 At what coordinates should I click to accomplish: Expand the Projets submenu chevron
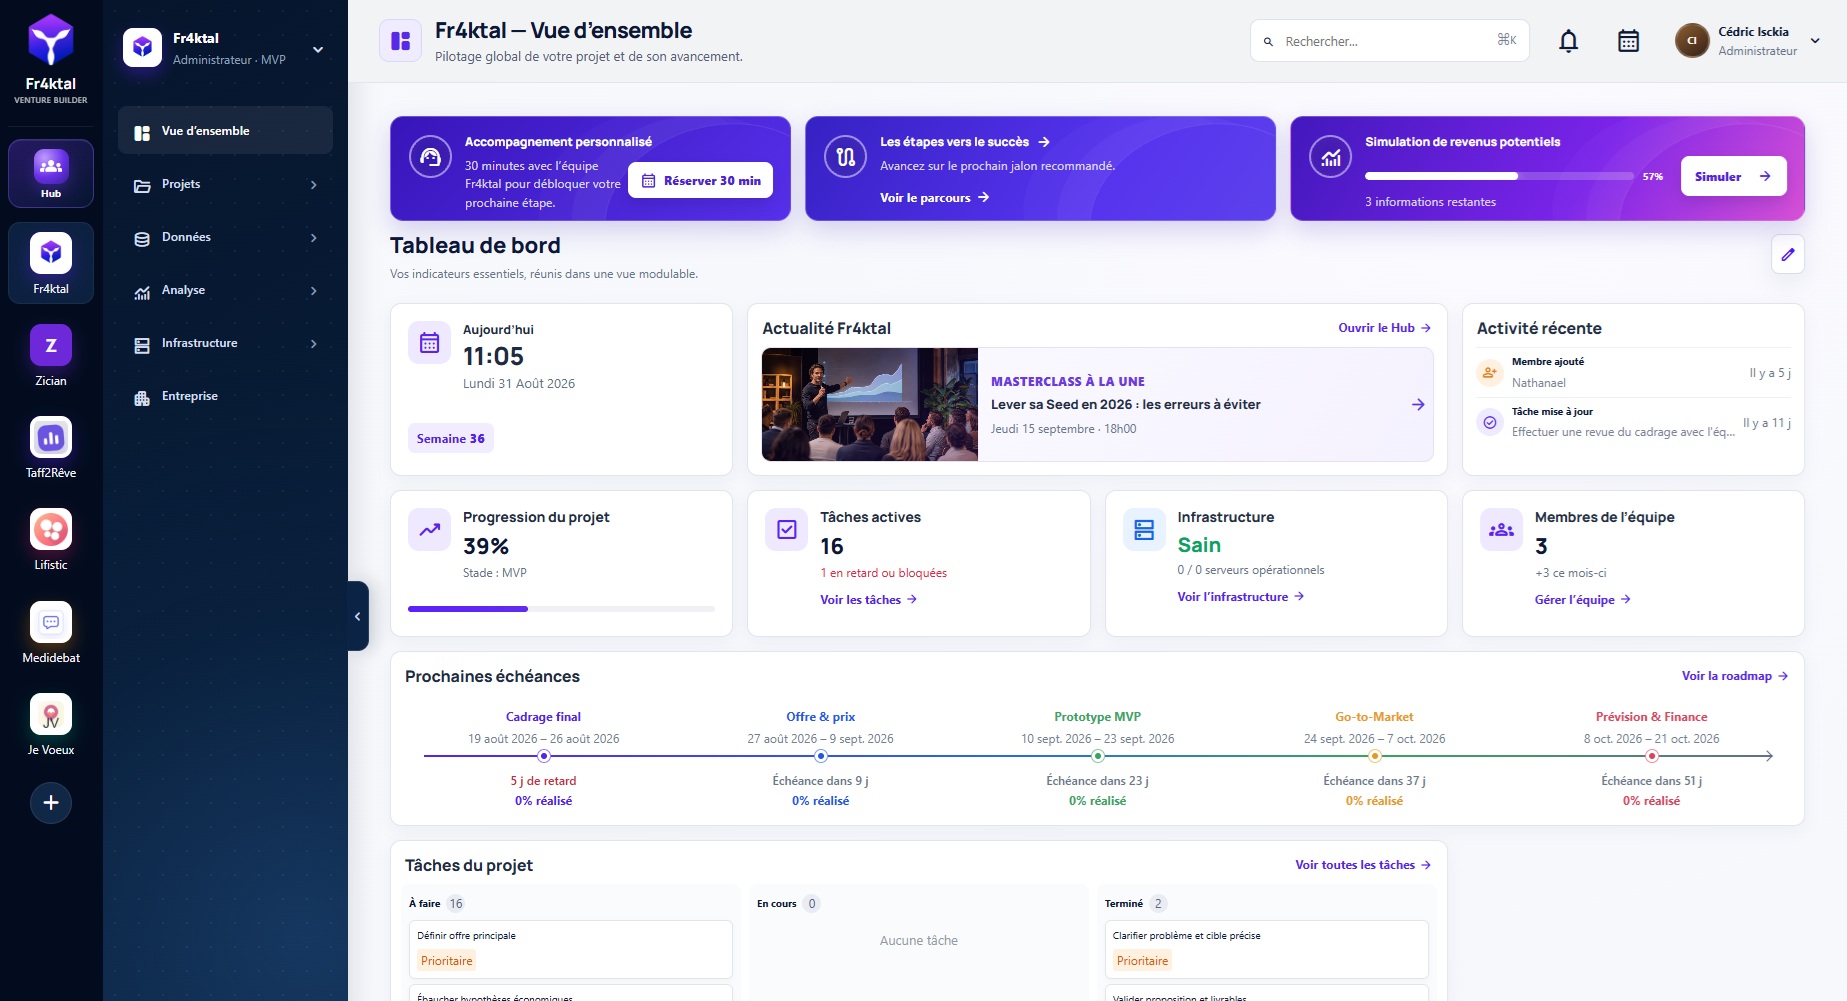tap(314, 185)
